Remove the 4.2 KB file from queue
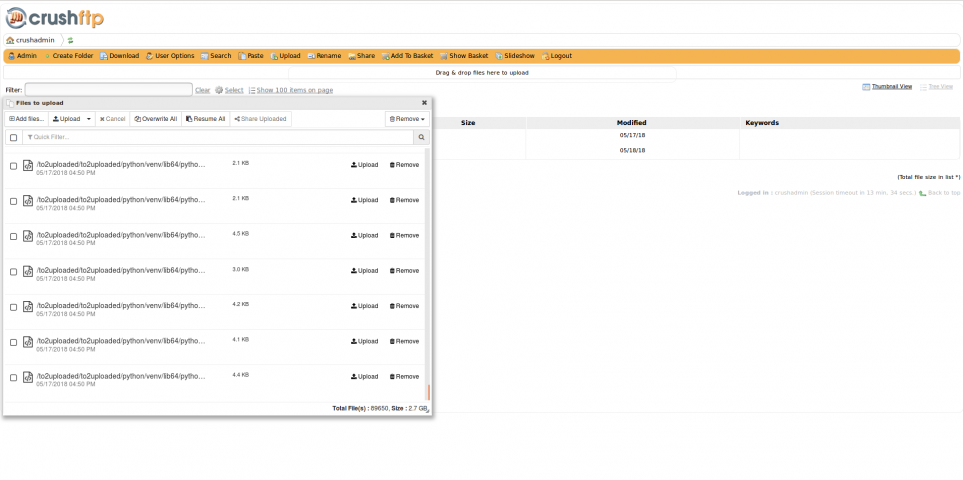The width and height of the screenshot is (963, 480). point(404,306)
